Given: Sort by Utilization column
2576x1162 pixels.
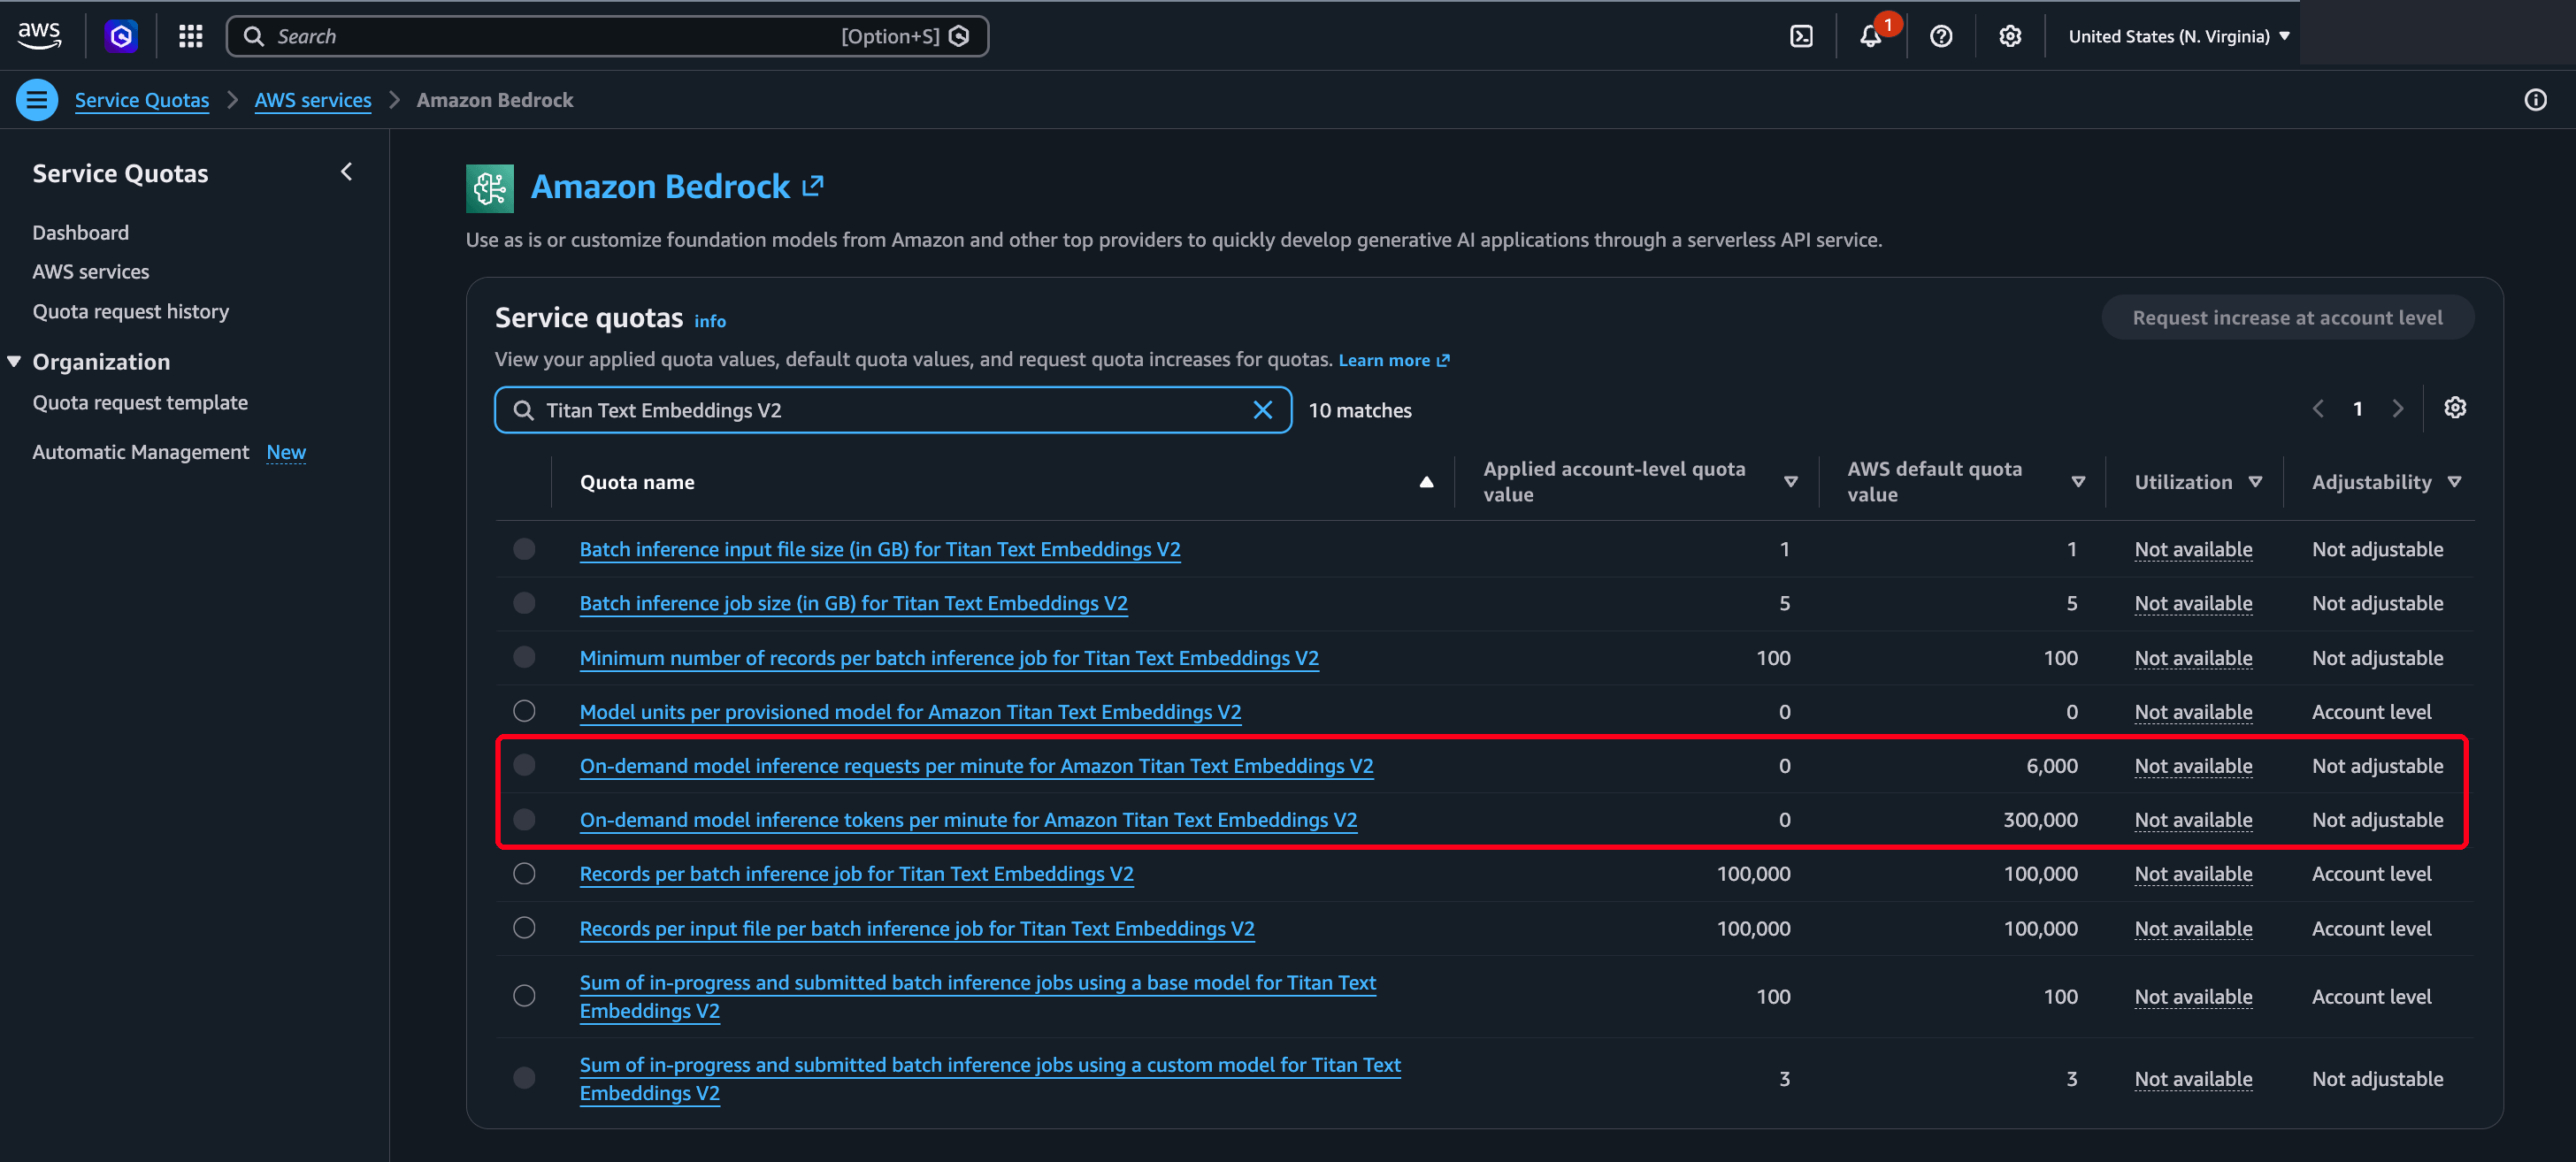Looking at the screenshot, I should [2255, 482].
